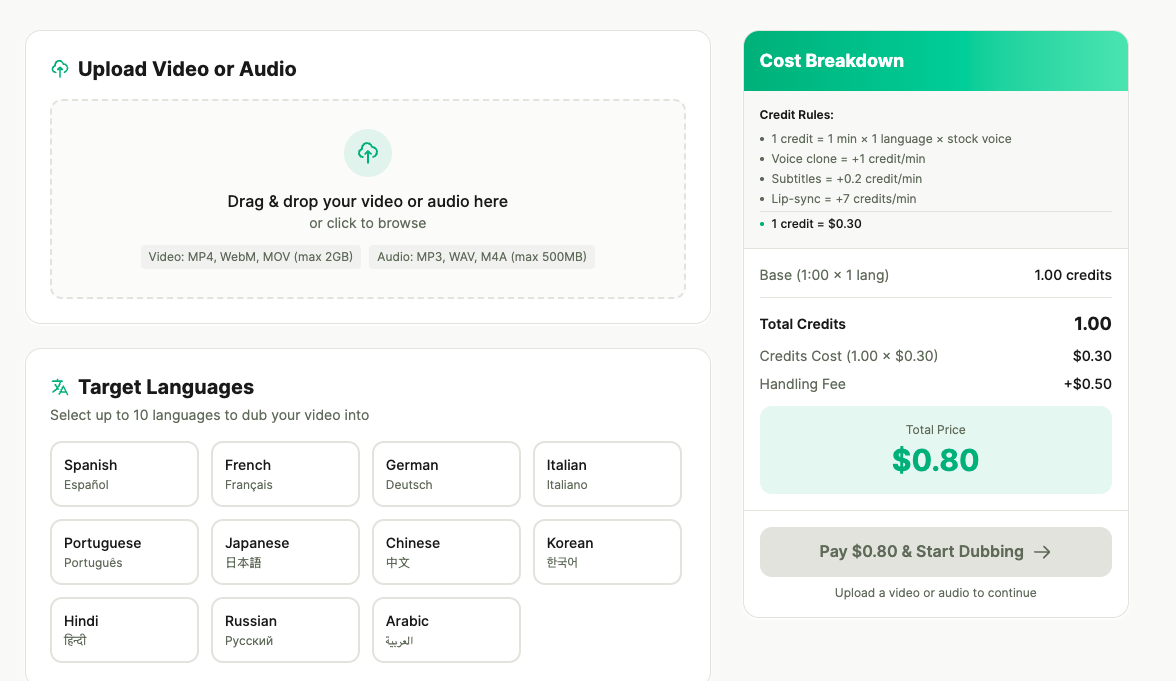Image resolution: width=1176 pixels, height=681 pixels.
Task: Select Portuguese for dubbing
Action: tap(124, 551)
